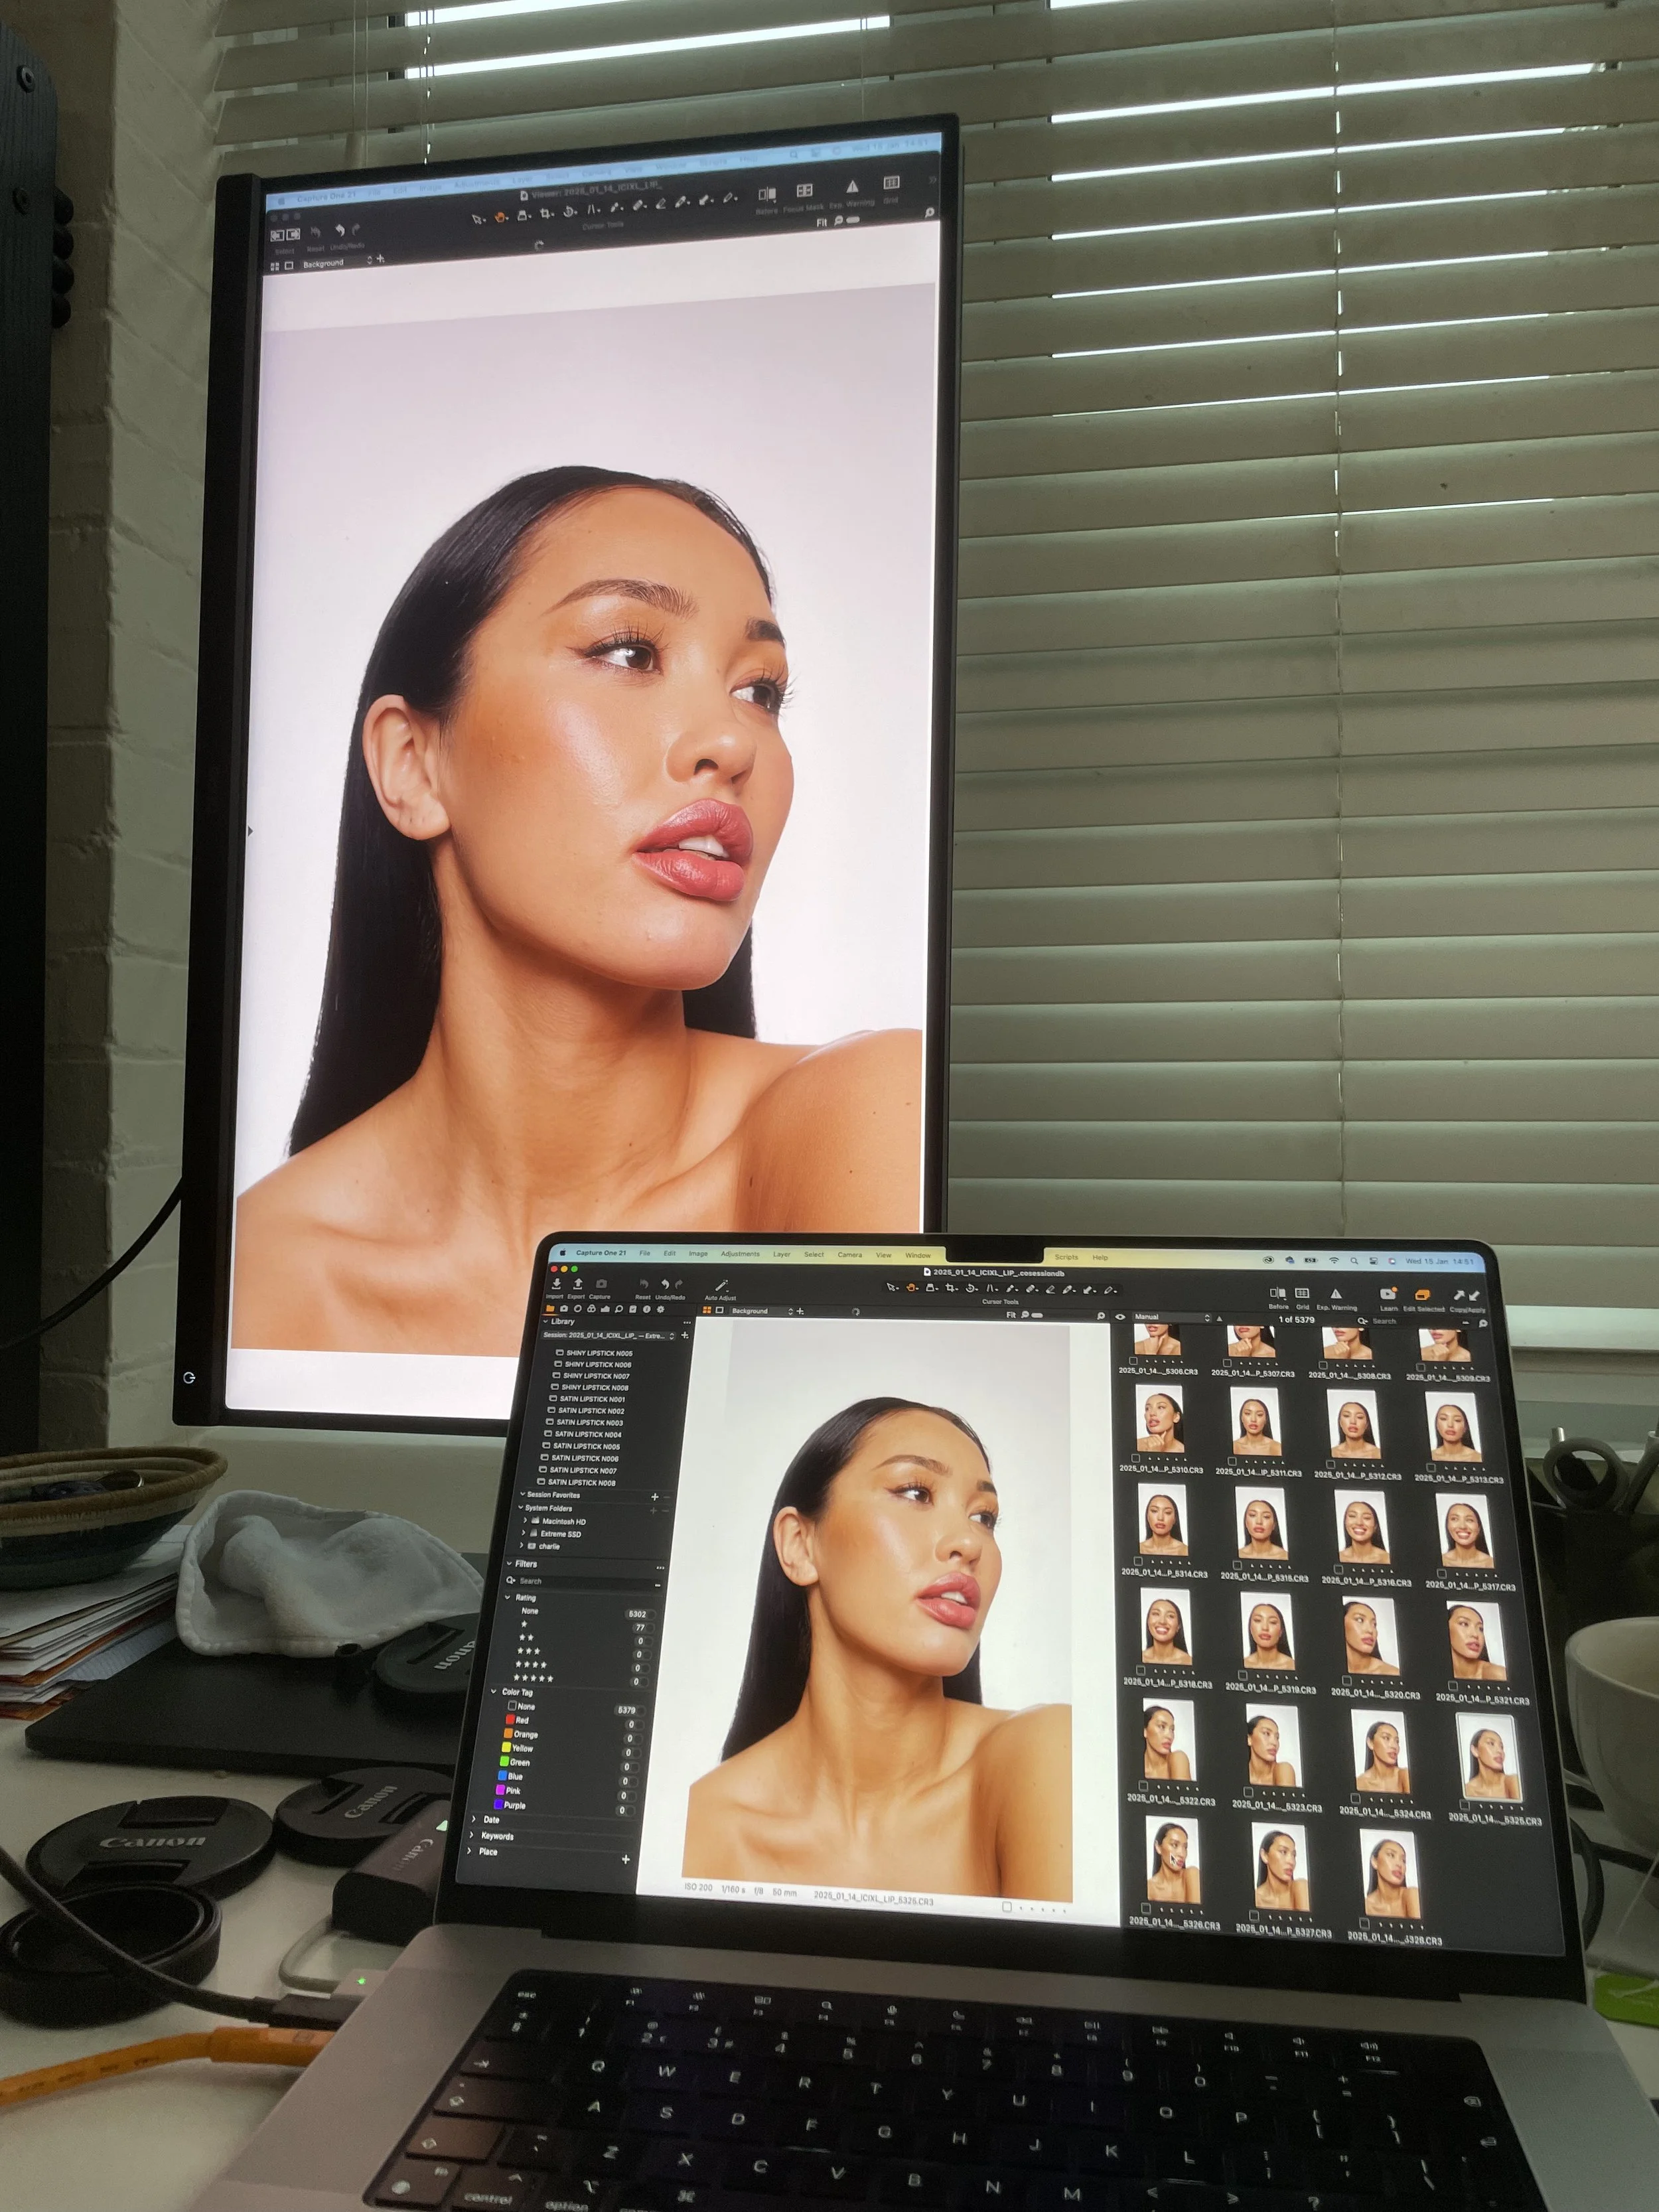Select the Crop cursor tool on the laptop

pos(951,1288)
